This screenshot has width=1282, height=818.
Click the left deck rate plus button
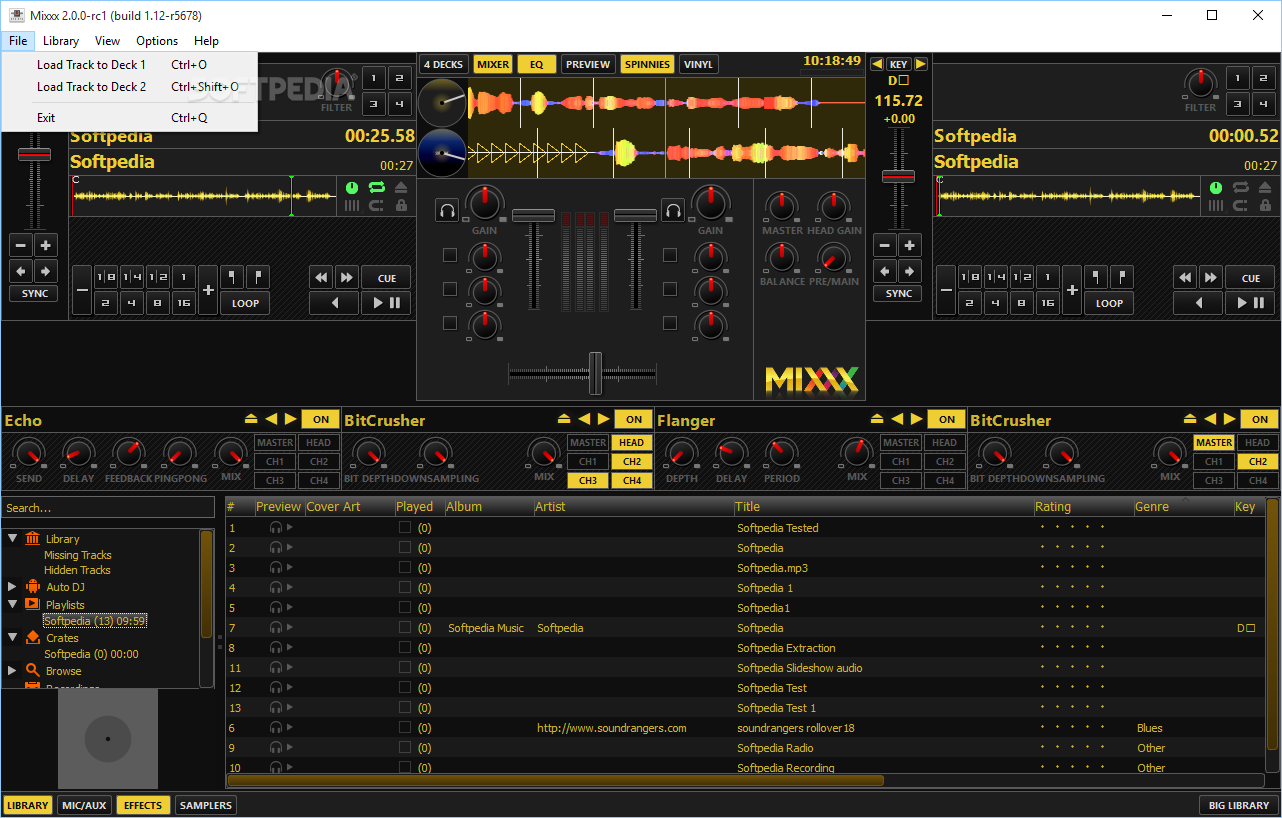46,245
